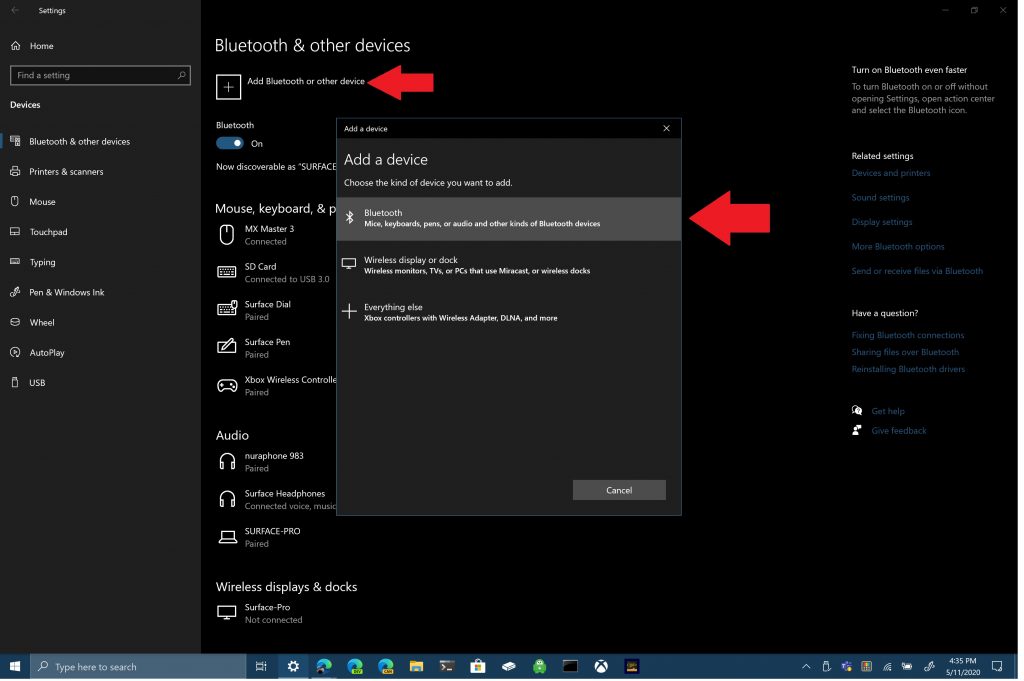Screen dimensions: 1024x681
Task: Go back with the Settings back arrow
Action: (15, 10)
